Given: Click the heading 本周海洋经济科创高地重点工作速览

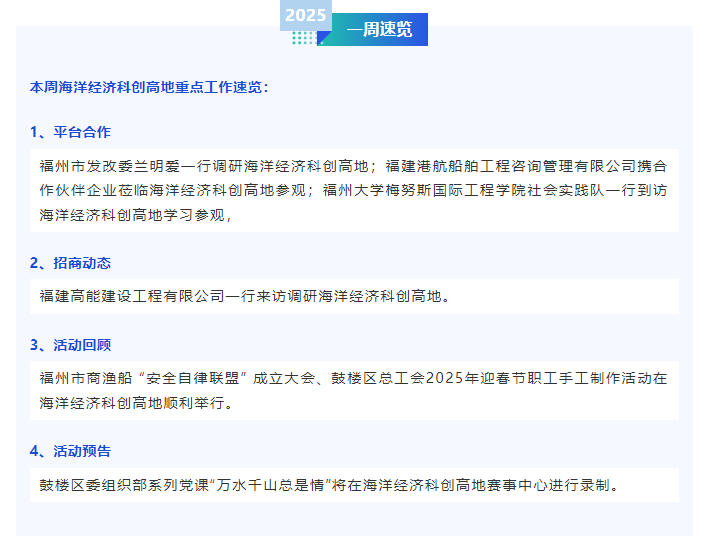Looking at the screenshot, I should click(149, 87).
